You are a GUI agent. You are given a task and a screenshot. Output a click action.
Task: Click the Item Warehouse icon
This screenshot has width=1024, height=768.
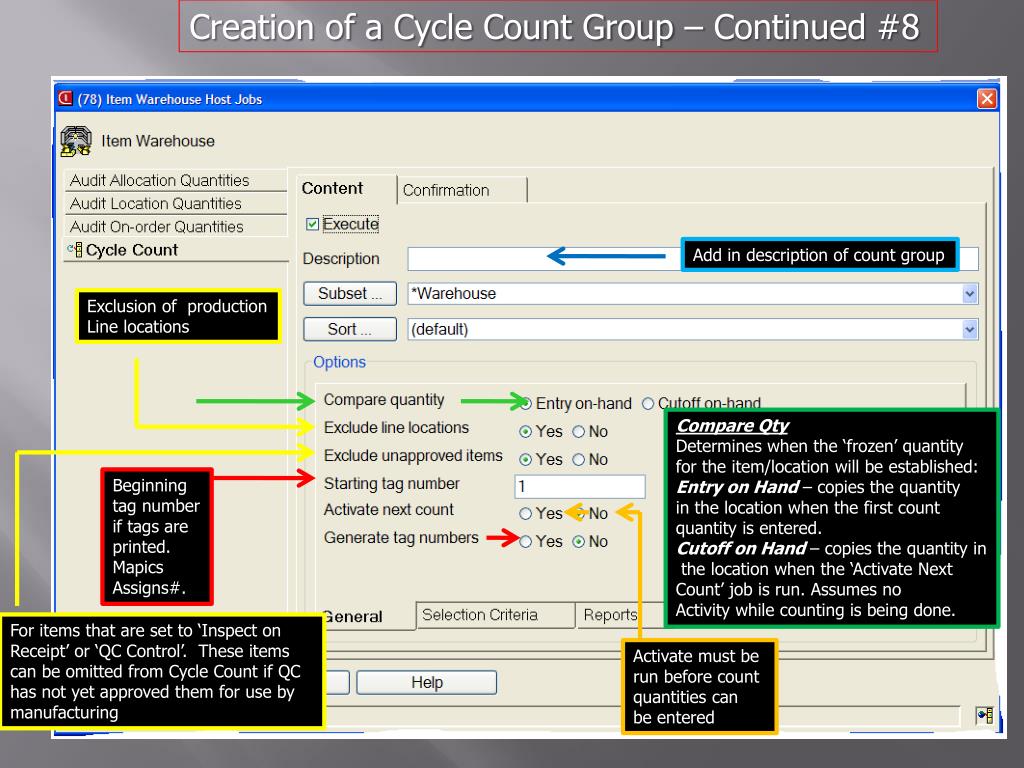[76, 141]
